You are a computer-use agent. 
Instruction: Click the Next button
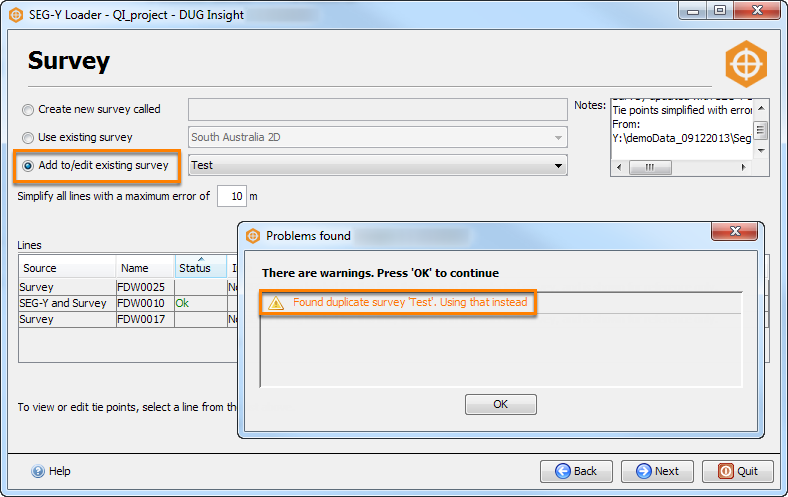[x=657, y=471]
